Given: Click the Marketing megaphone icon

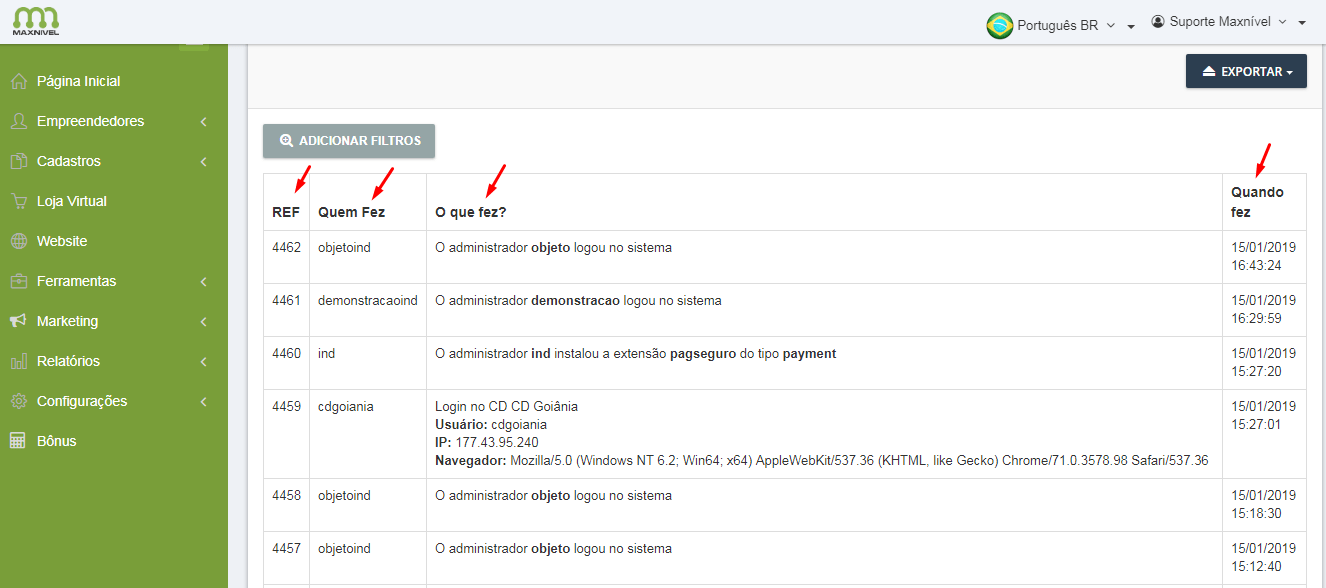Looking at the screenshot, I should [x=18, y=321].
